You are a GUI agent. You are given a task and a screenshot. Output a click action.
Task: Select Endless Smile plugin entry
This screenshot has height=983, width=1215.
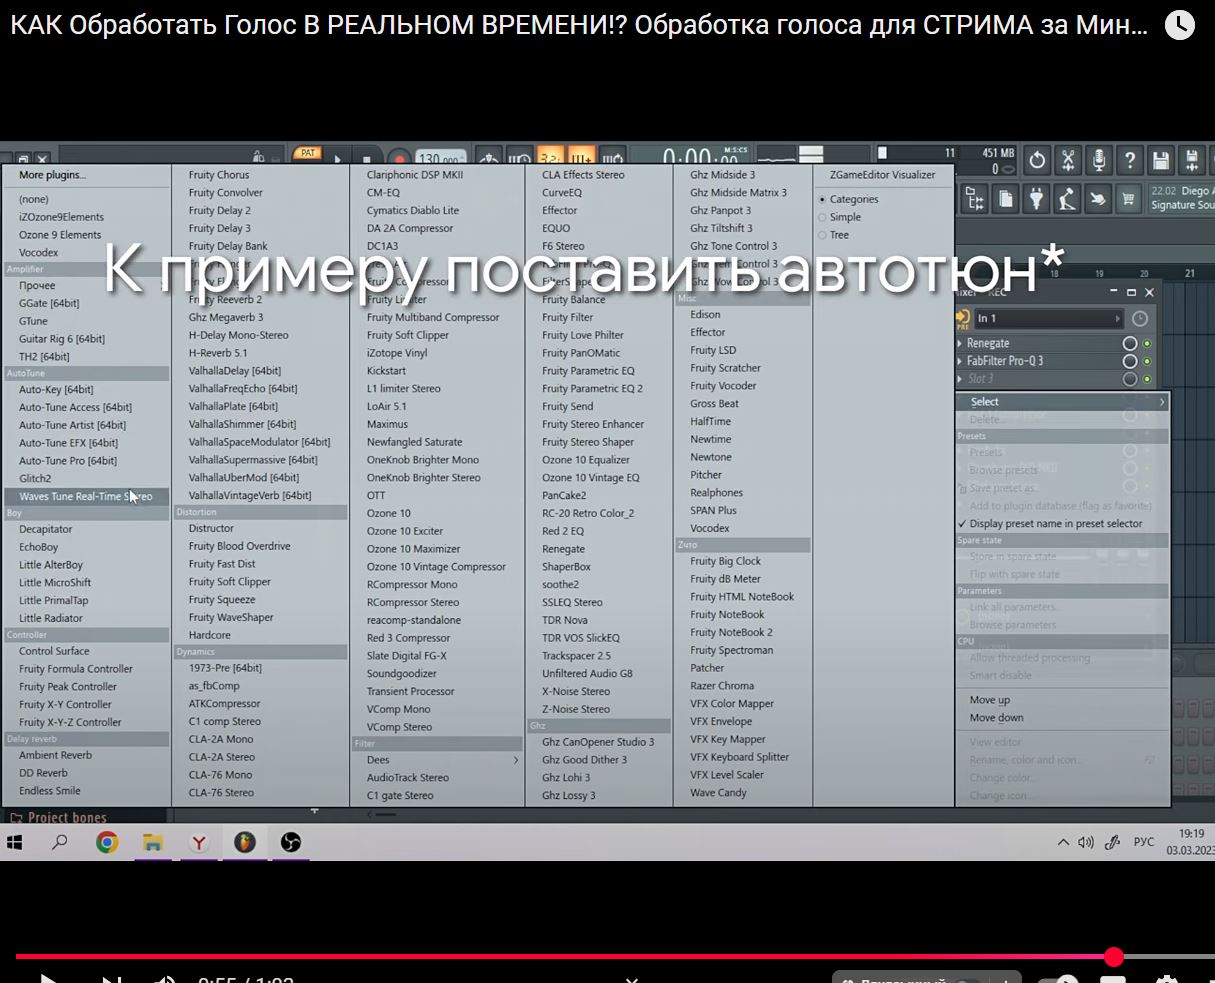click(x=50, y=791)
